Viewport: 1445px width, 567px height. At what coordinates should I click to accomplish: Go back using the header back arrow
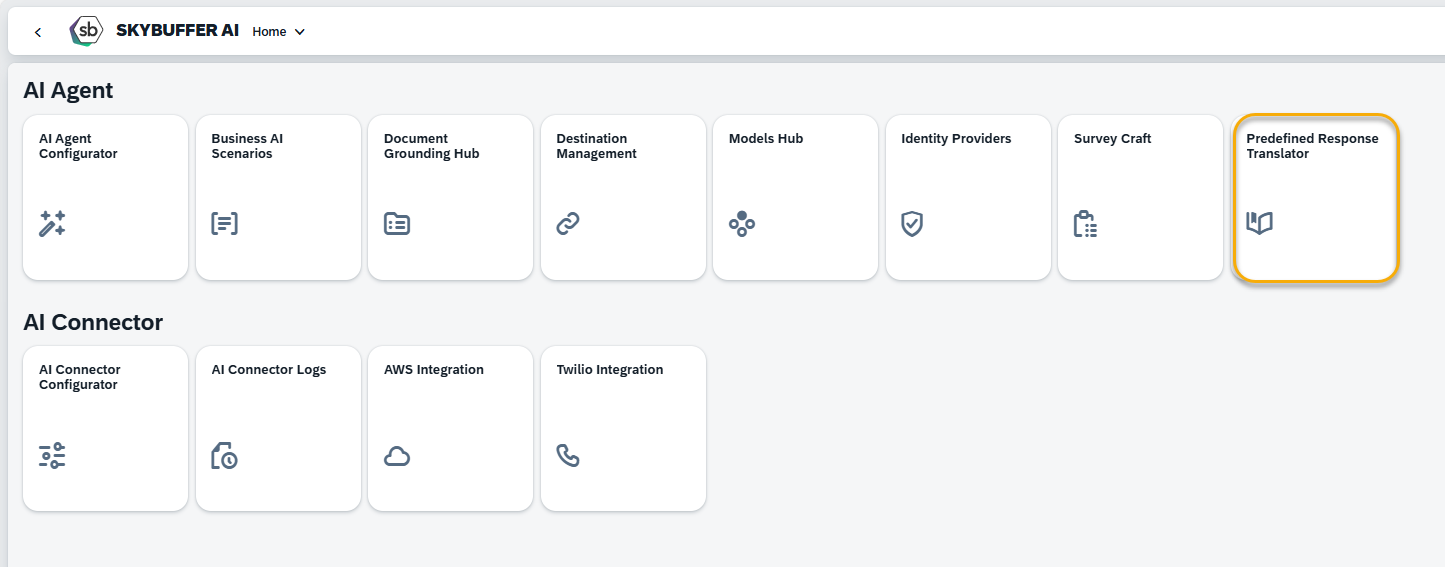(x=38, y=32)
